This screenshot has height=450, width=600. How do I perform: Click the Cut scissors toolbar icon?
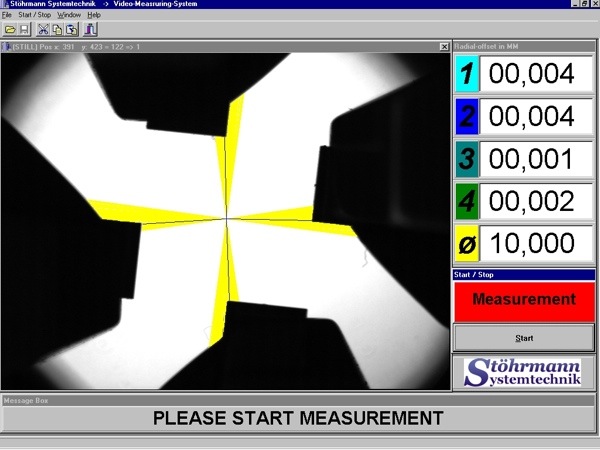(x=43, y=30)
